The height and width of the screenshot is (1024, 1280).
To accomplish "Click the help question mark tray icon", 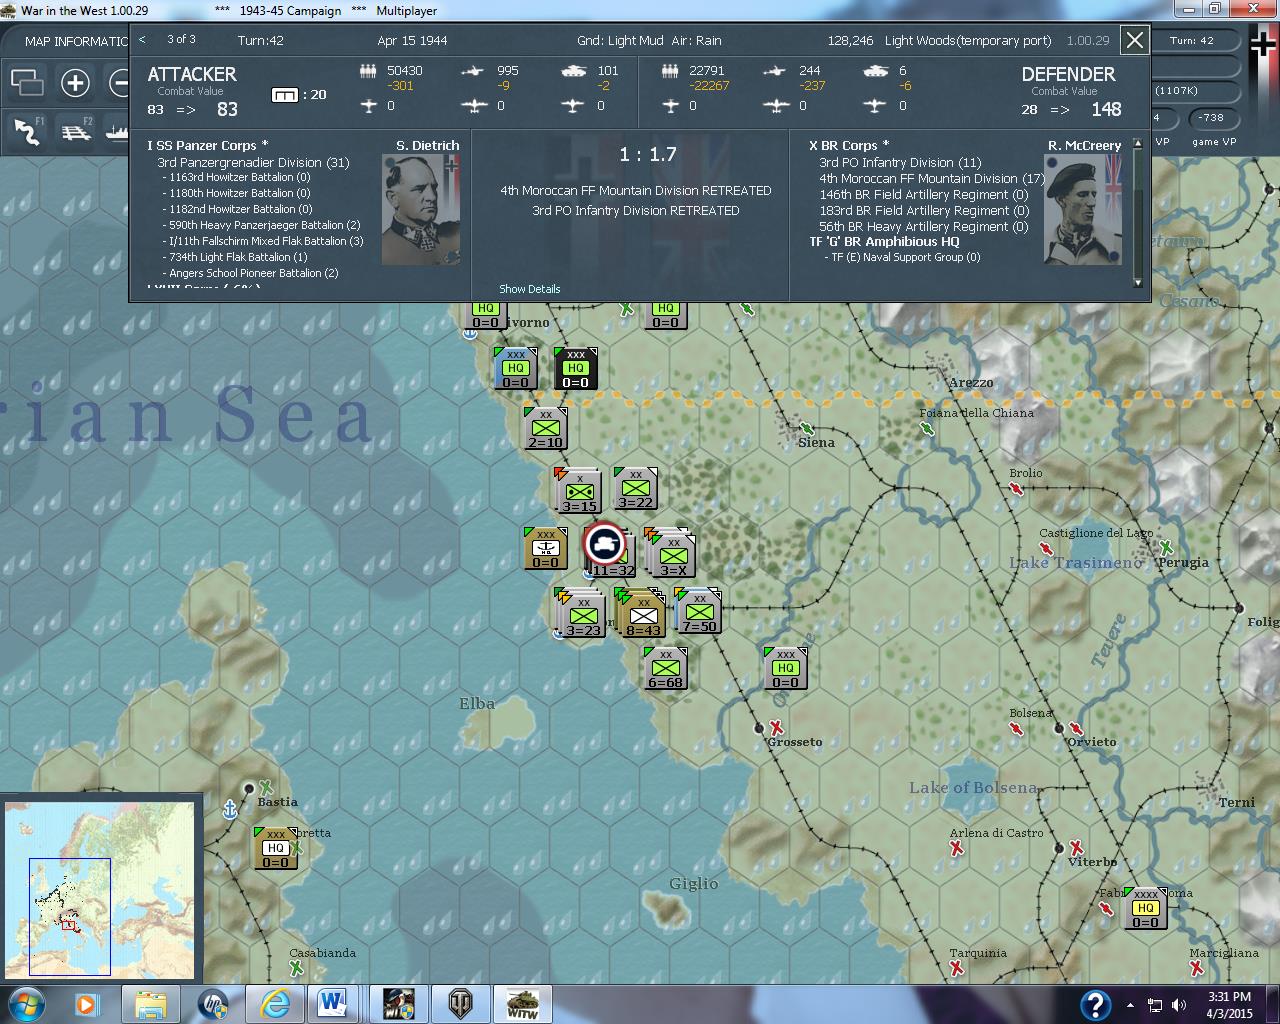I will coord(1095,1004).
